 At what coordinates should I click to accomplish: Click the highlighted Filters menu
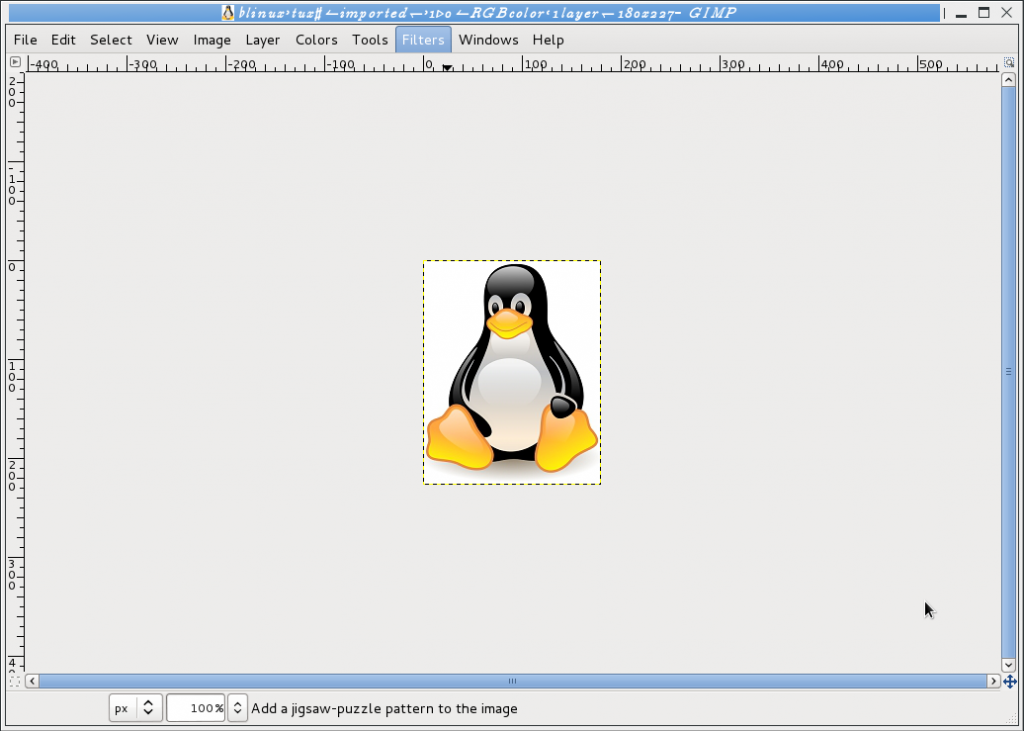tap(423, 40)
